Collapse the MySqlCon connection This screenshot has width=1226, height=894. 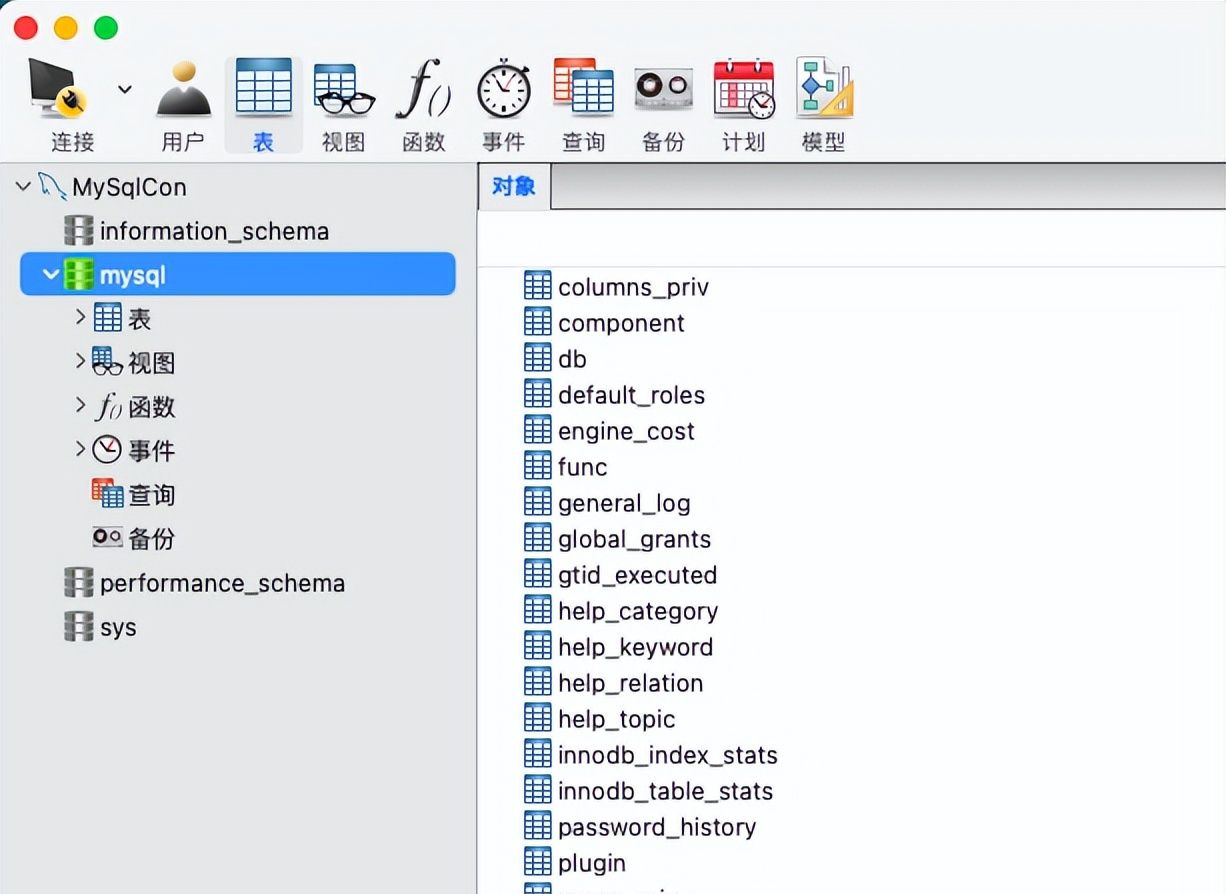(x=22, y=187)
